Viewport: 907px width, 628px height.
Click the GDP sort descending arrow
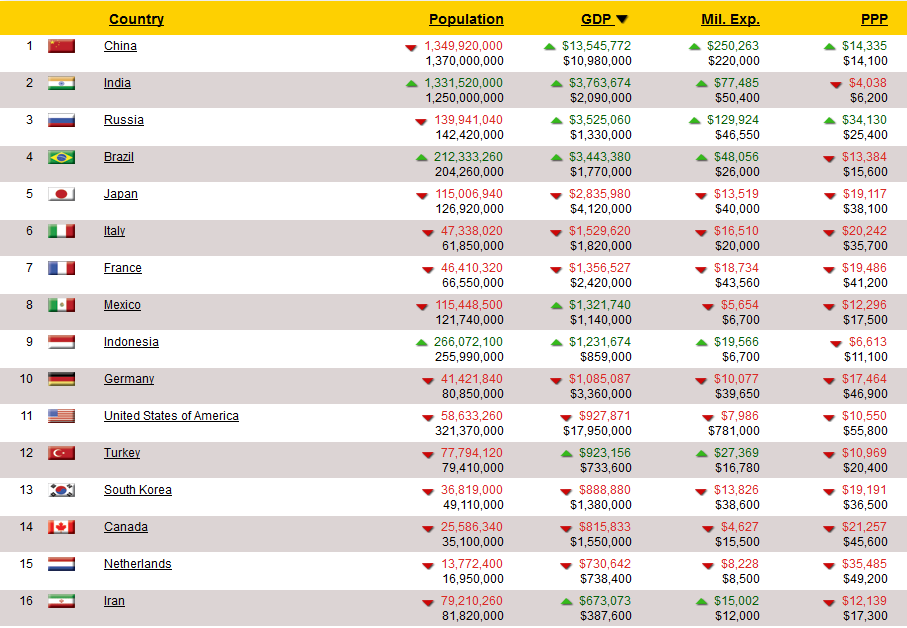pyautogui.click(x=622, y=19)
